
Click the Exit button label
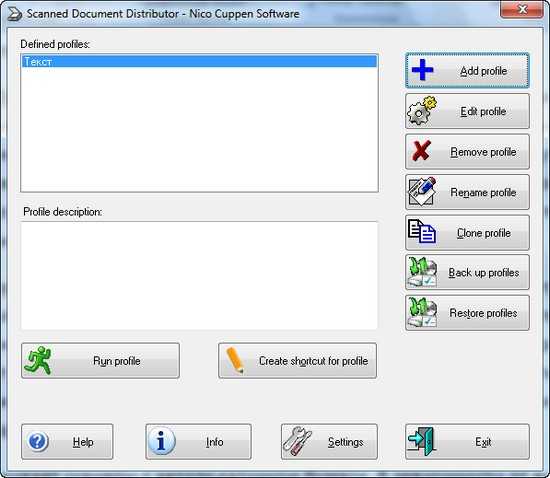(483, 442)
